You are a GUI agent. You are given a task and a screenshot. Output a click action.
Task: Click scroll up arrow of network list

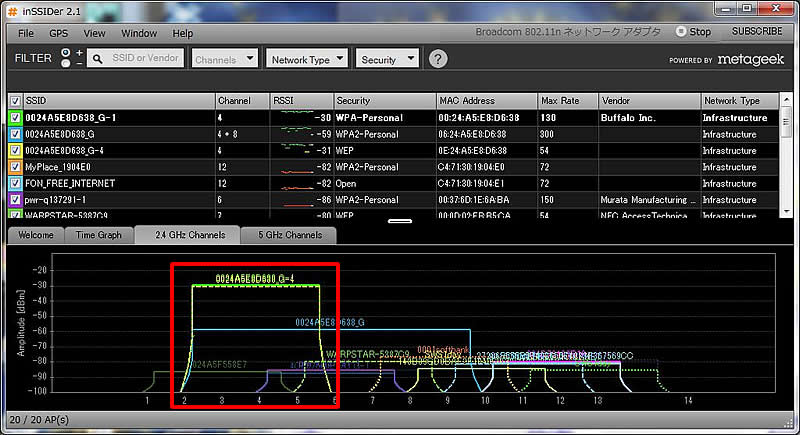786,100
